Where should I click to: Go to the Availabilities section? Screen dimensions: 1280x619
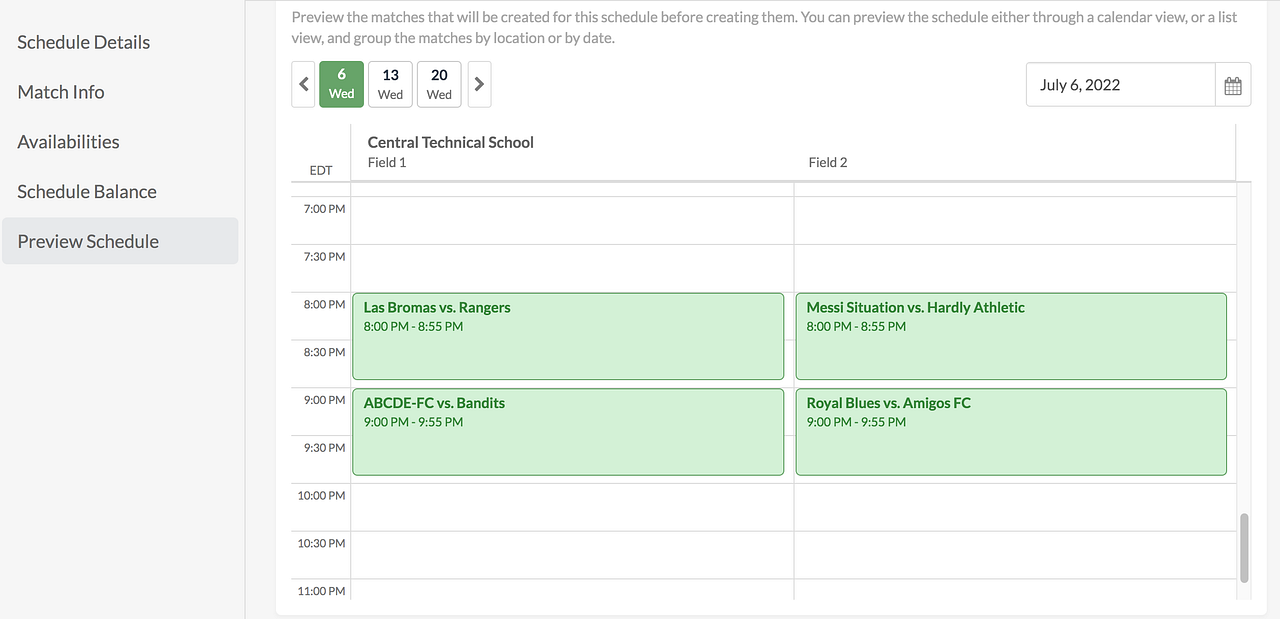click(x=68, y=142)
